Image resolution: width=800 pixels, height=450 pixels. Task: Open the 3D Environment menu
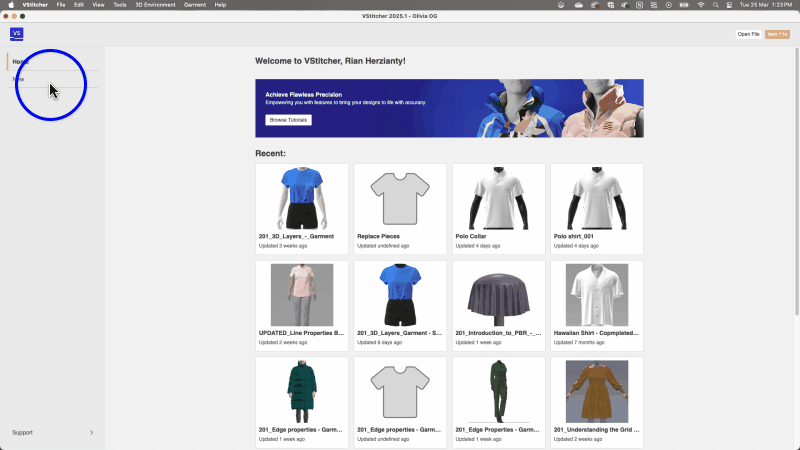155,5
